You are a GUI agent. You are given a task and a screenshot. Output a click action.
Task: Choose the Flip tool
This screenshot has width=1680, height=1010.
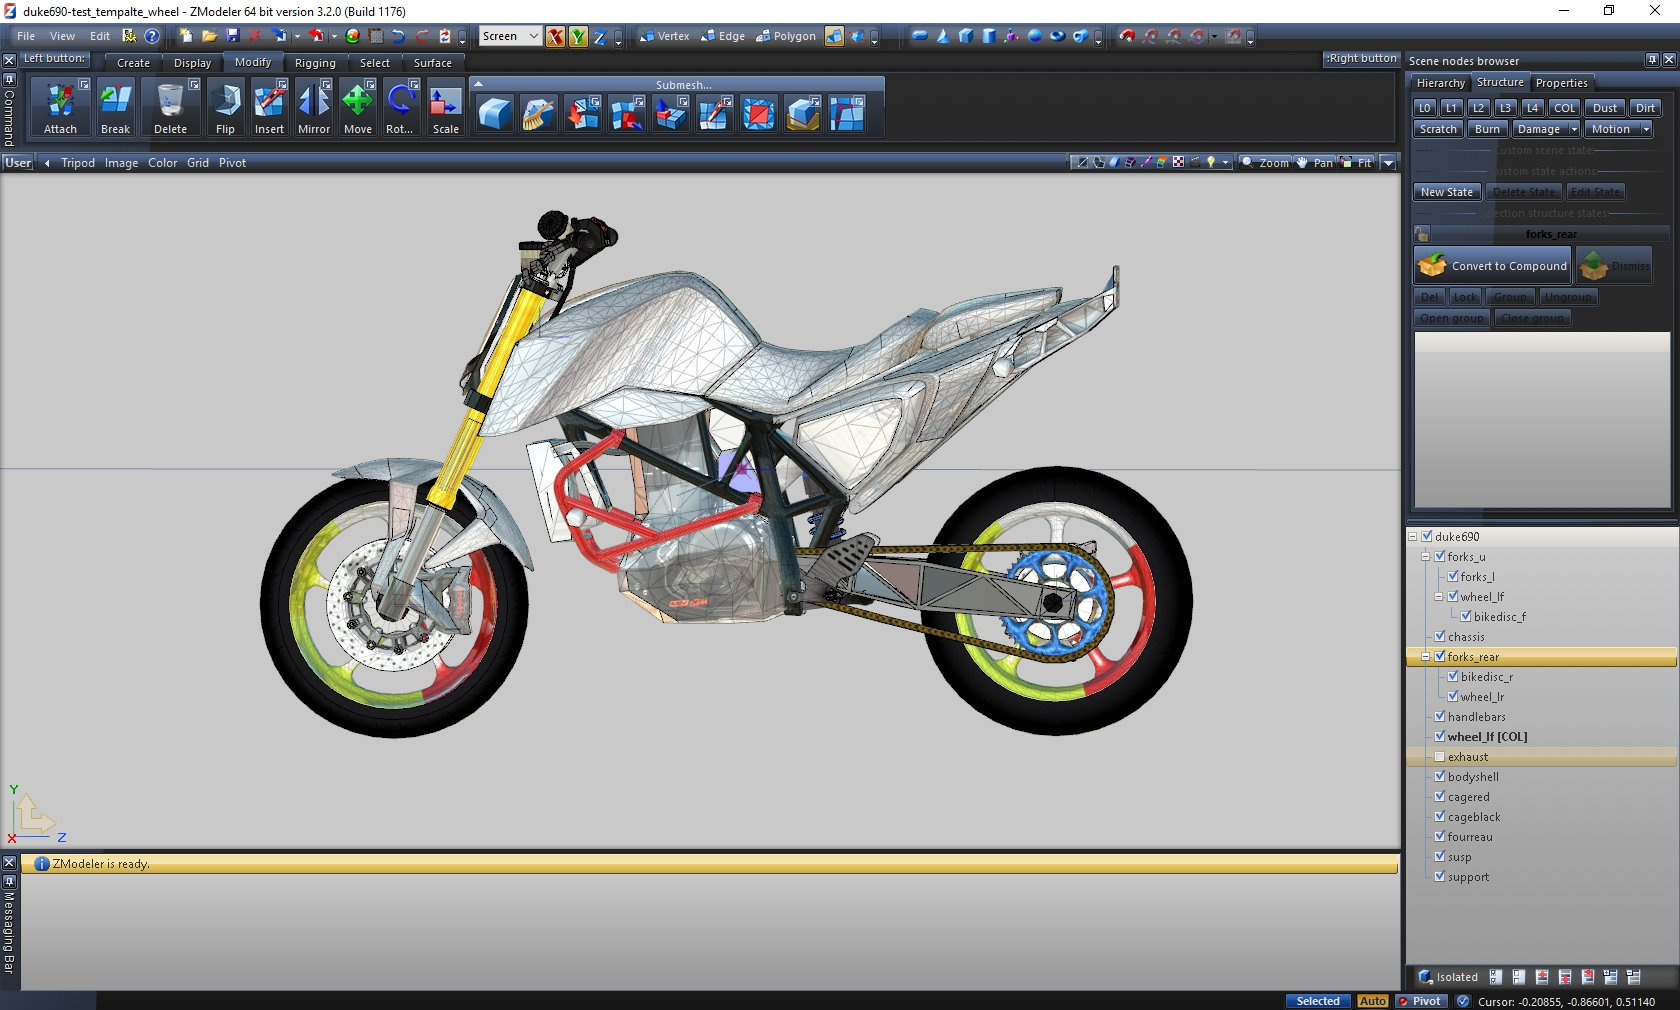226,101
